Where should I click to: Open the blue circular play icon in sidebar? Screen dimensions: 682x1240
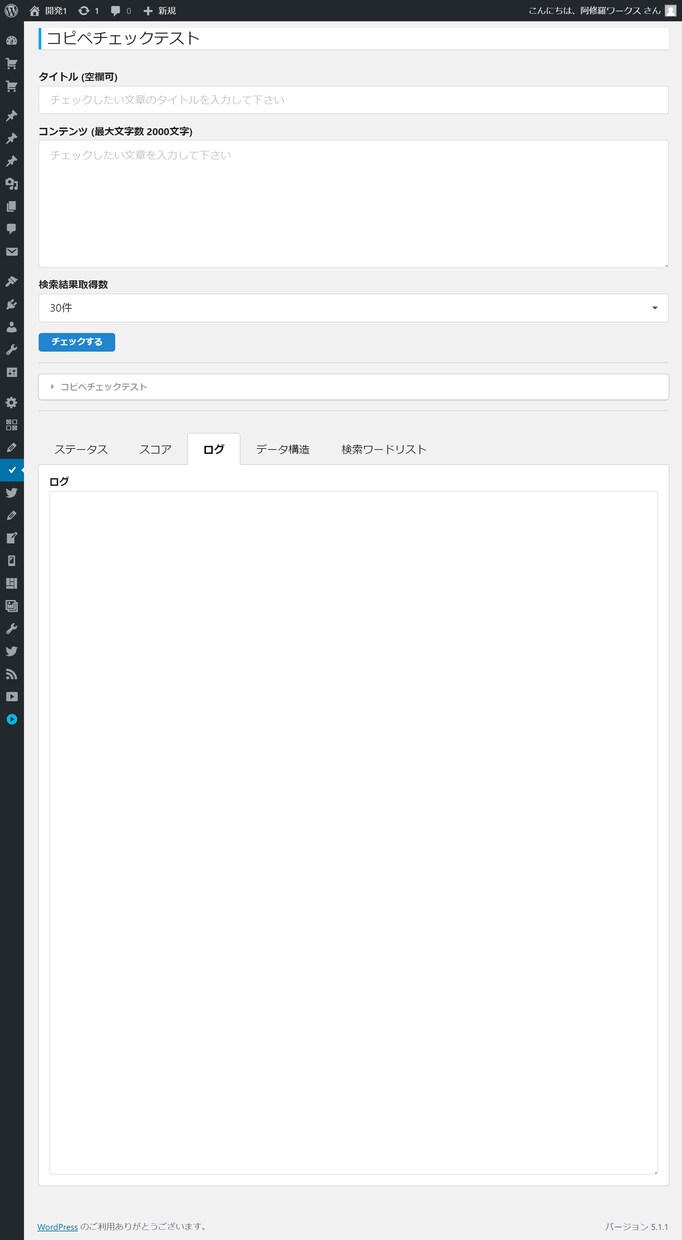point(12,719)
